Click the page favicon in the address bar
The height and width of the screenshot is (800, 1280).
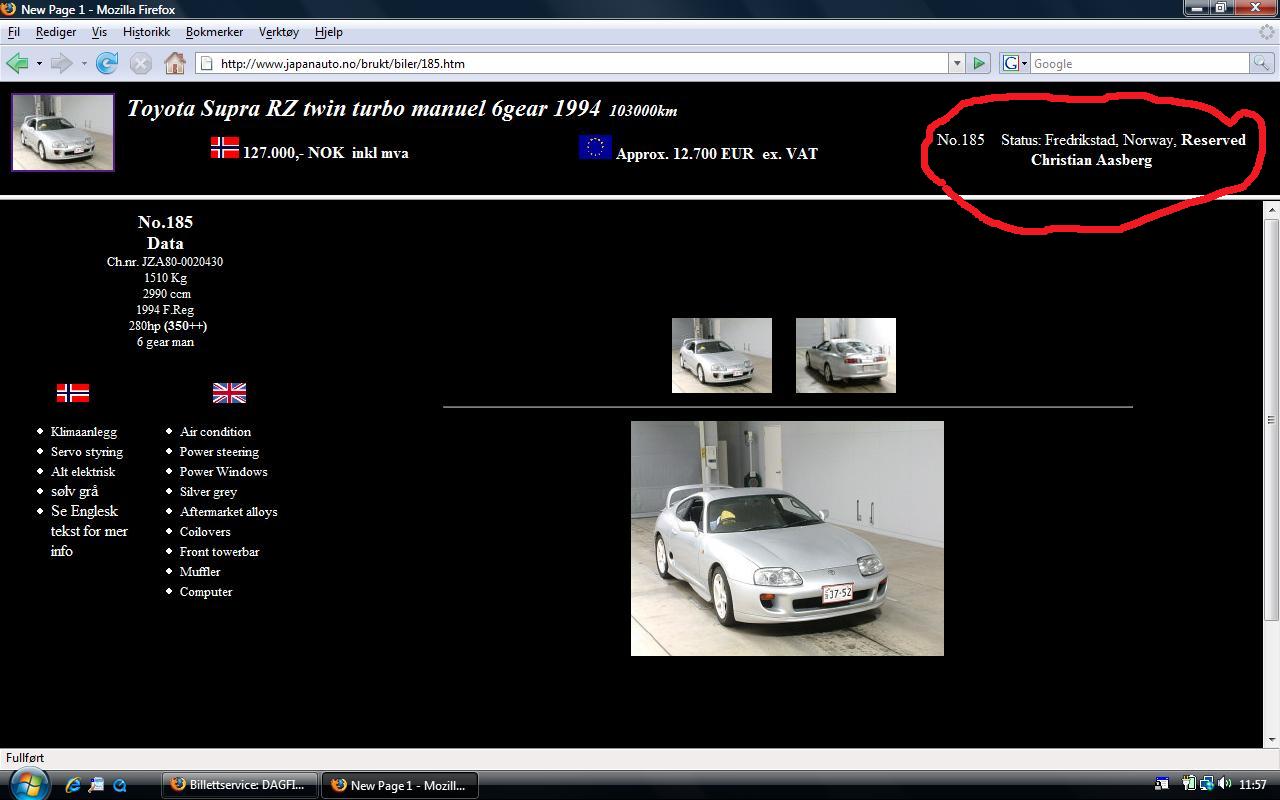[x=205, y=63]
